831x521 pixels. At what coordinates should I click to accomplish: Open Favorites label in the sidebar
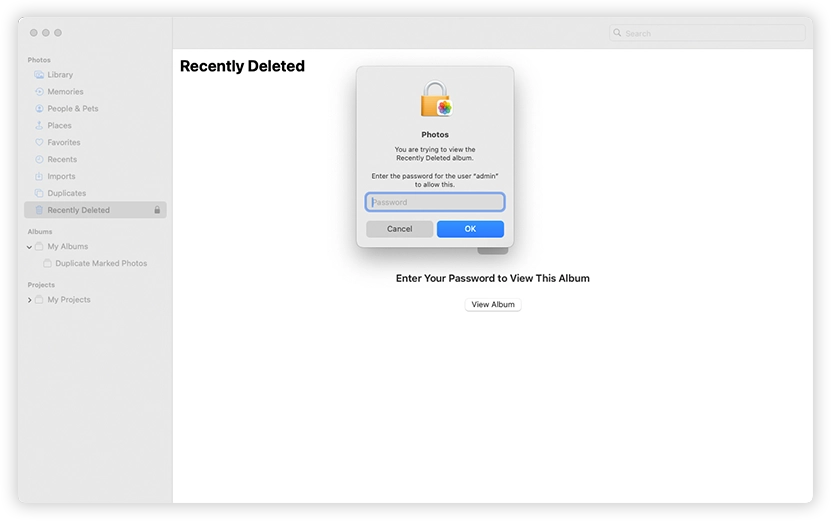coord(64,143)
